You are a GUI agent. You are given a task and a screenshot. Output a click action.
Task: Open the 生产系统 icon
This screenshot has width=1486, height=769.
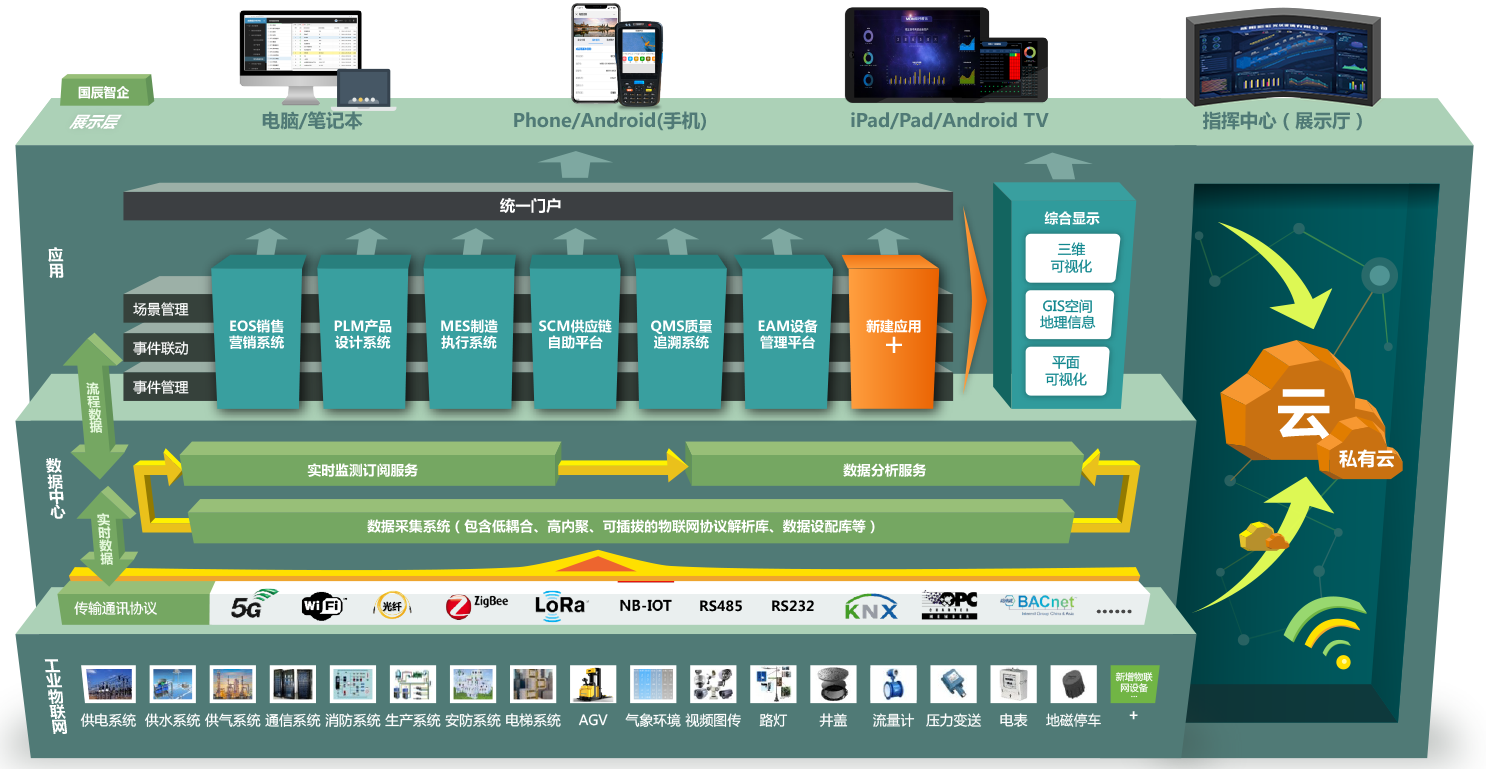pos(412,685)
